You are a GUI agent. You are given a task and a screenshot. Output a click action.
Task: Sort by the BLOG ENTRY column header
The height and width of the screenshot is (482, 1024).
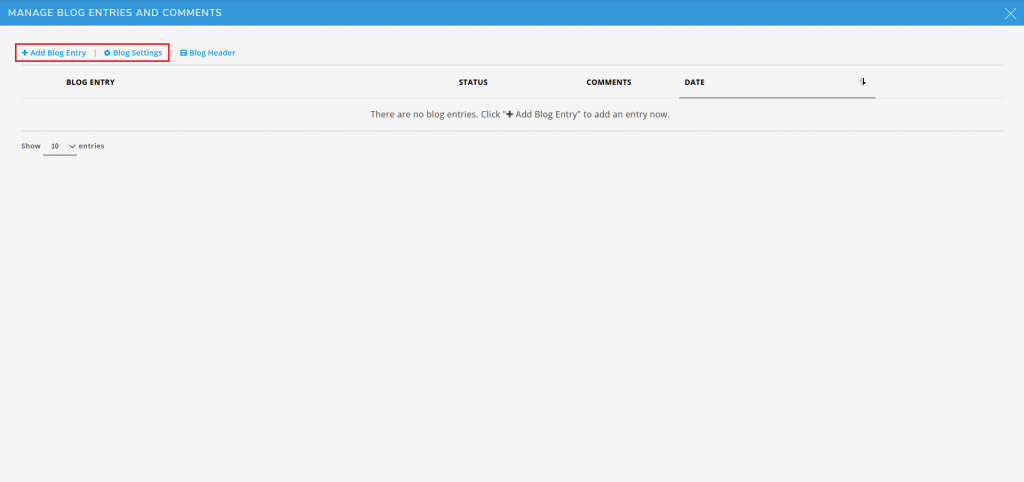(x=90, y=82)
